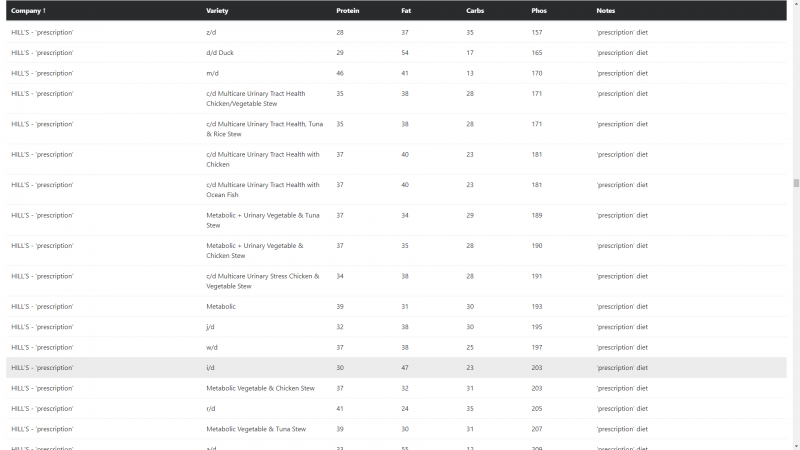Viewport: 800px width, 450px height.
Task: Click the sort arrow next to Company
Action: (x=44, y=11)
